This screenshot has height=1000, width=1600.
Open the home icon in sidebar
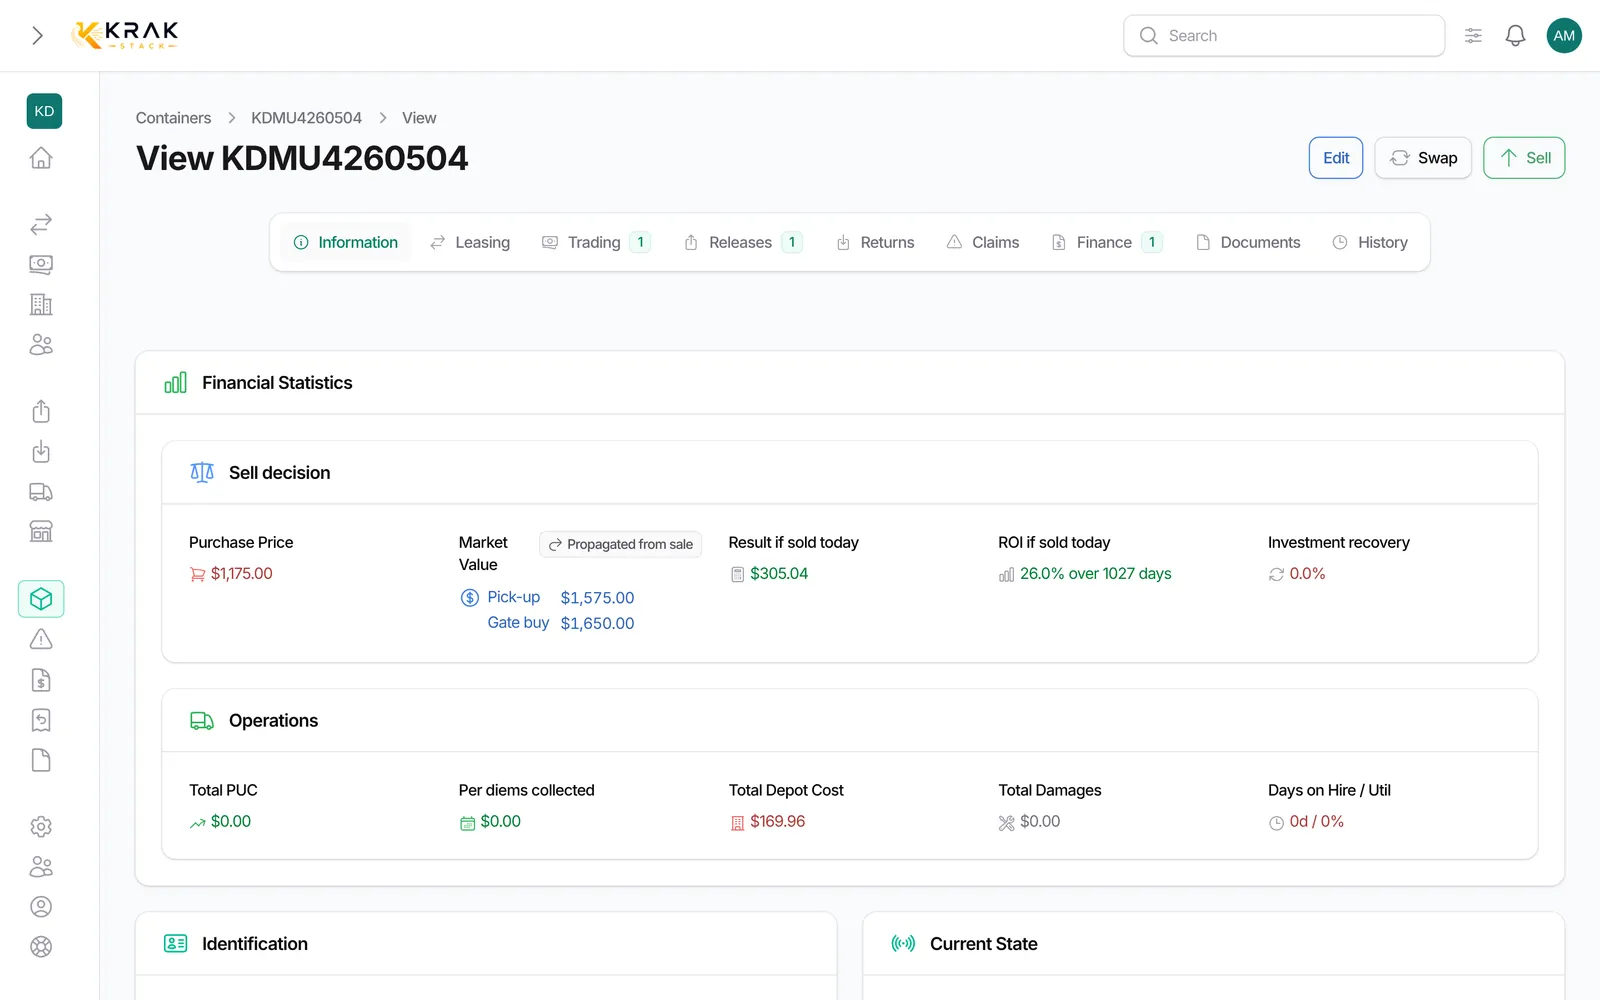tap(41, 158)
